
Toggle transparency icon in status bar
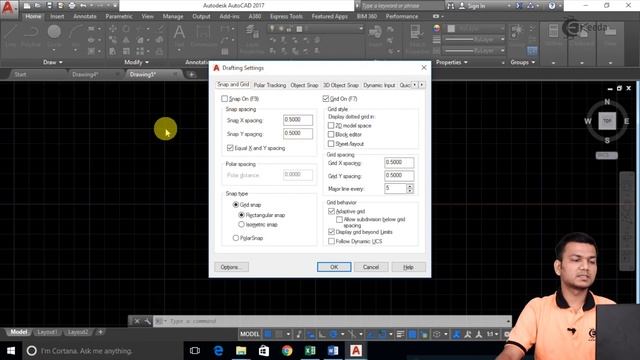[x=412, y=334]
